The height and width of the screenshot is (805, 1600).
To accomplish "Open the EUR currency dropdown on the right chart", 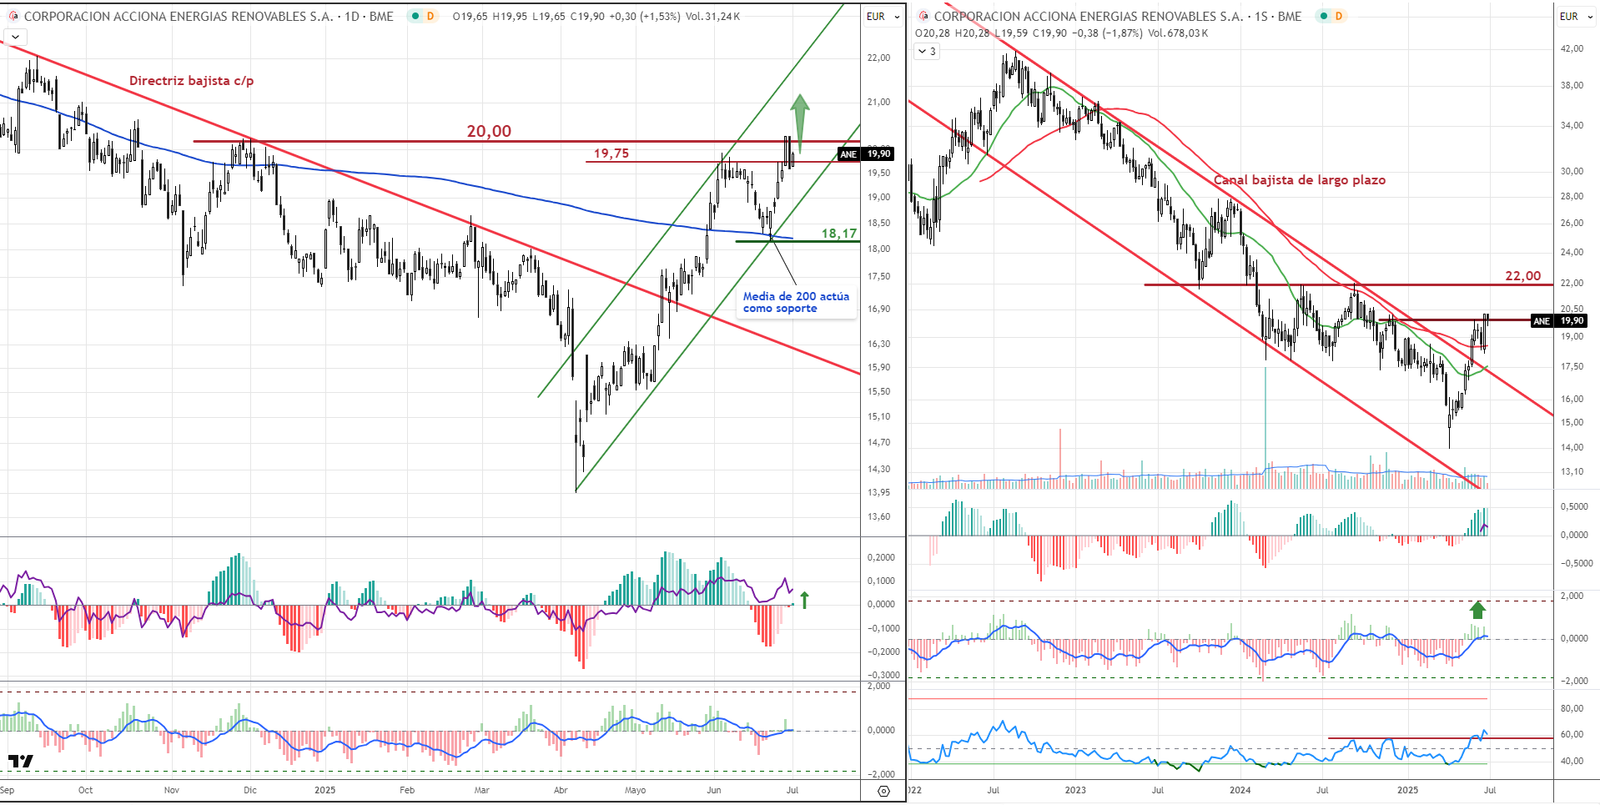I will 1575,16.
